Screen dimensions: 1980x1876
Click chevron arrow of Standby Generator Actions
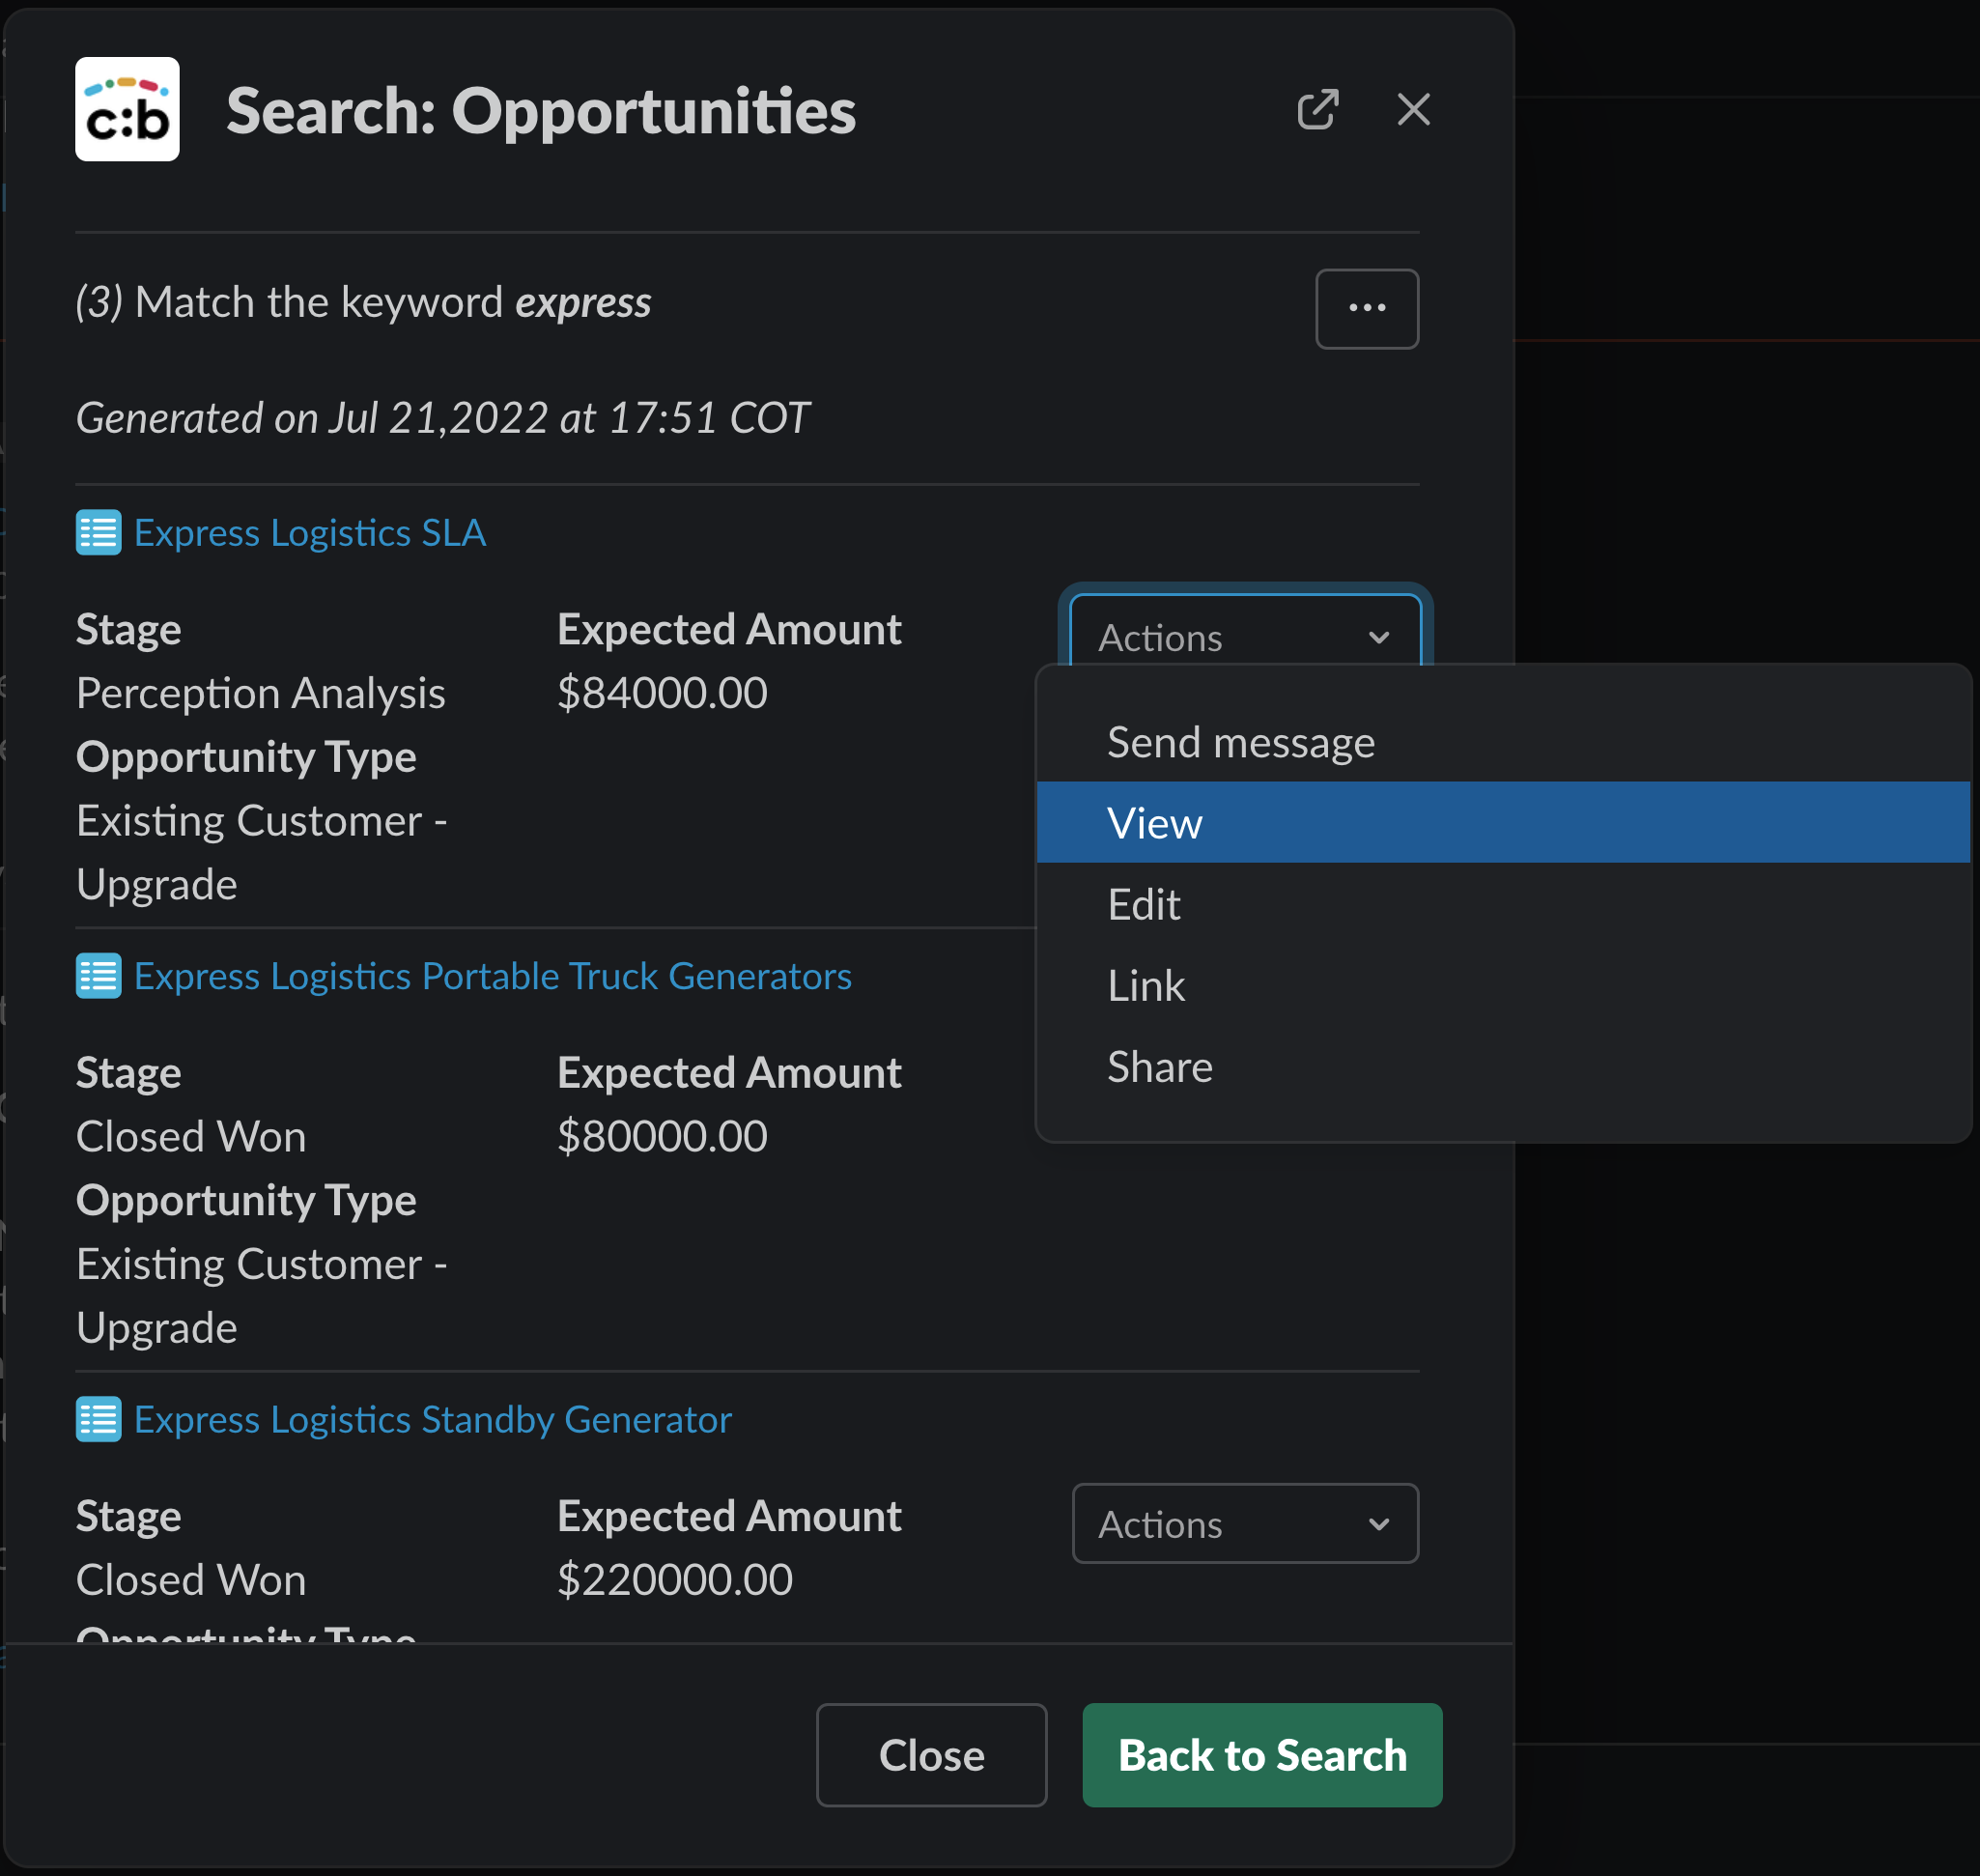pos(1379,1524)
